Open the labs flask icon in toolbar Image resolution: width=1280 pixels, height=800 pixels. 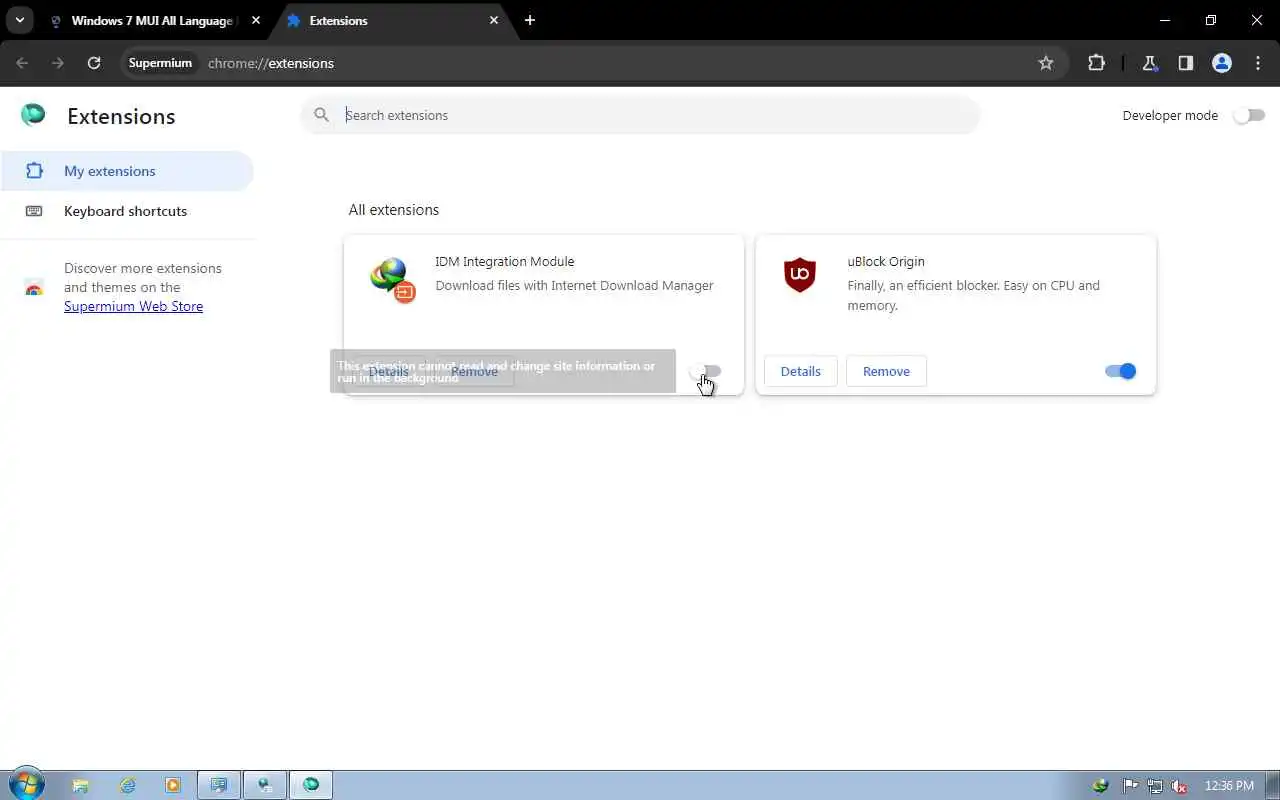coord(1150,63)
